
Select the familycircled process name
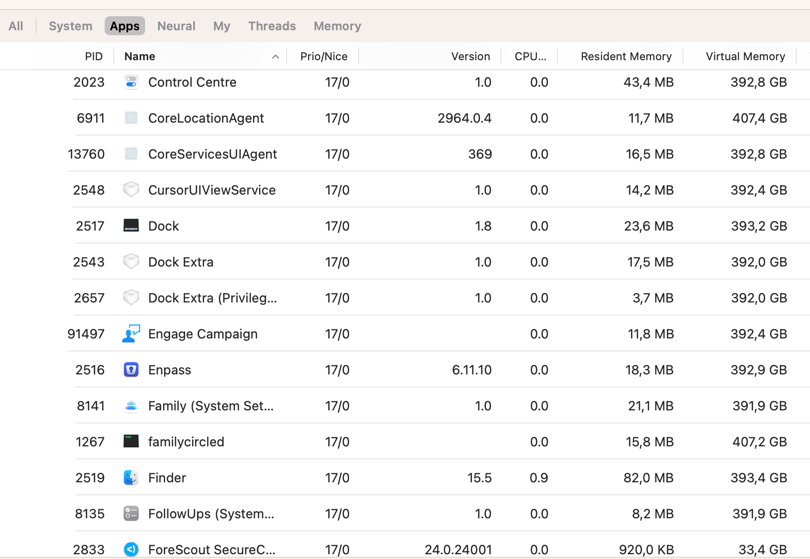pyautogui.click(x=186, y=442)
